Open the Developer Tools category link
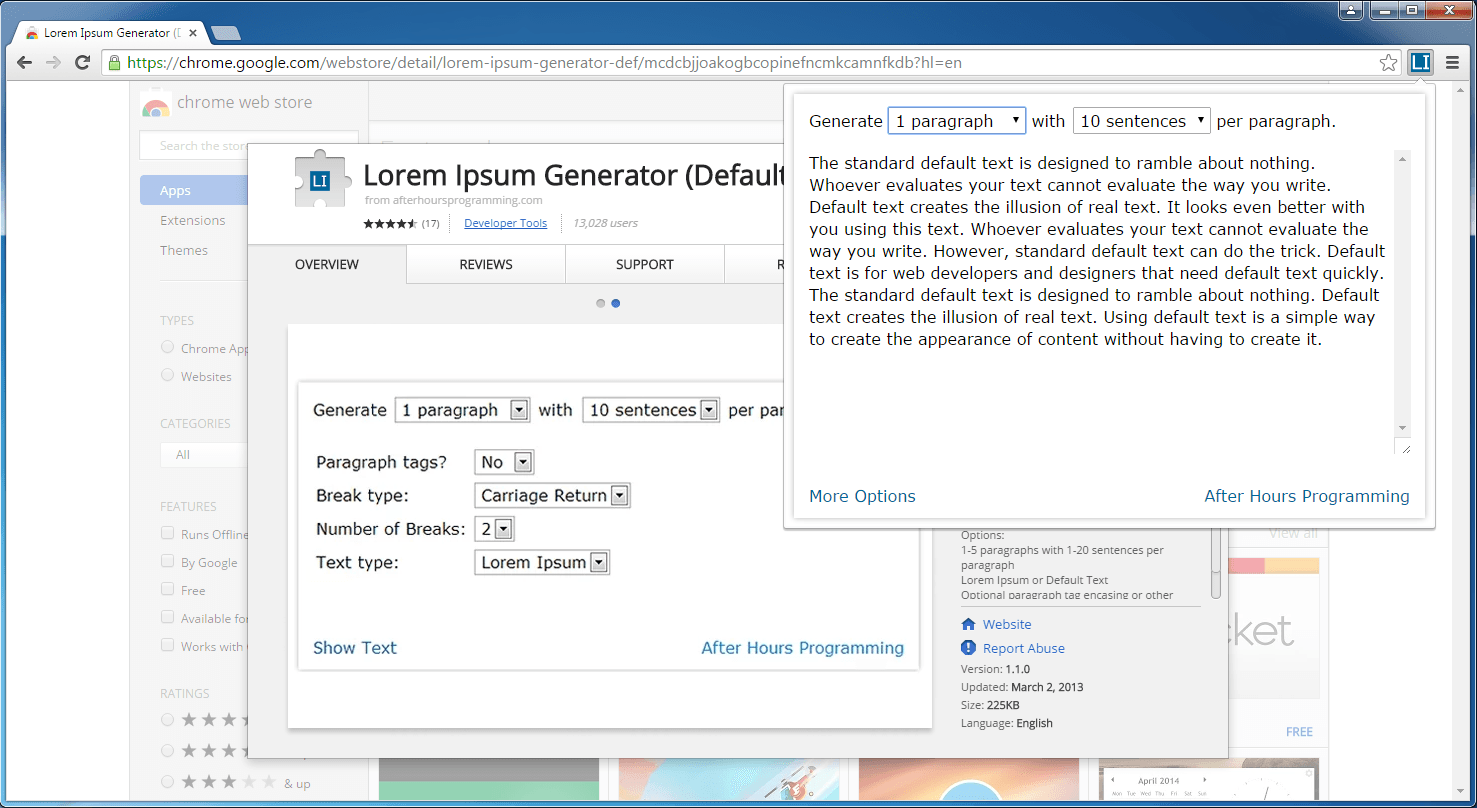 point(506,223)
